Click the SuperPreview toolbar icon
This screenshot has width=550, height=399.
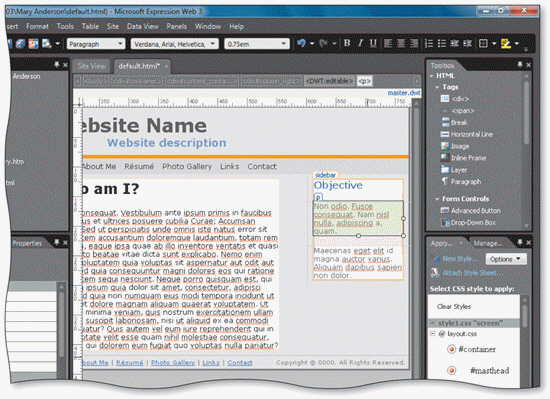click(33, 43)
